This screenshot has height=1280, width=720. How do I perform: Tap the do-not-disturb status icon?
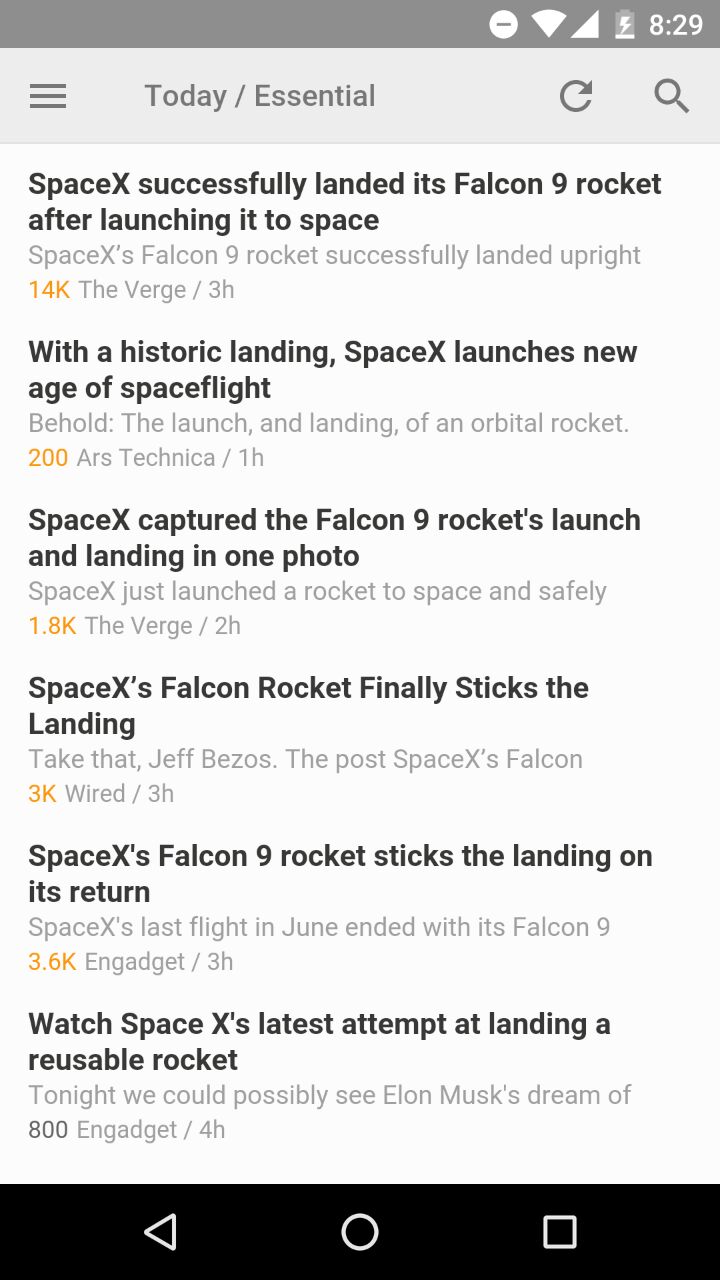pyautogui.click(x=504, y=24)
